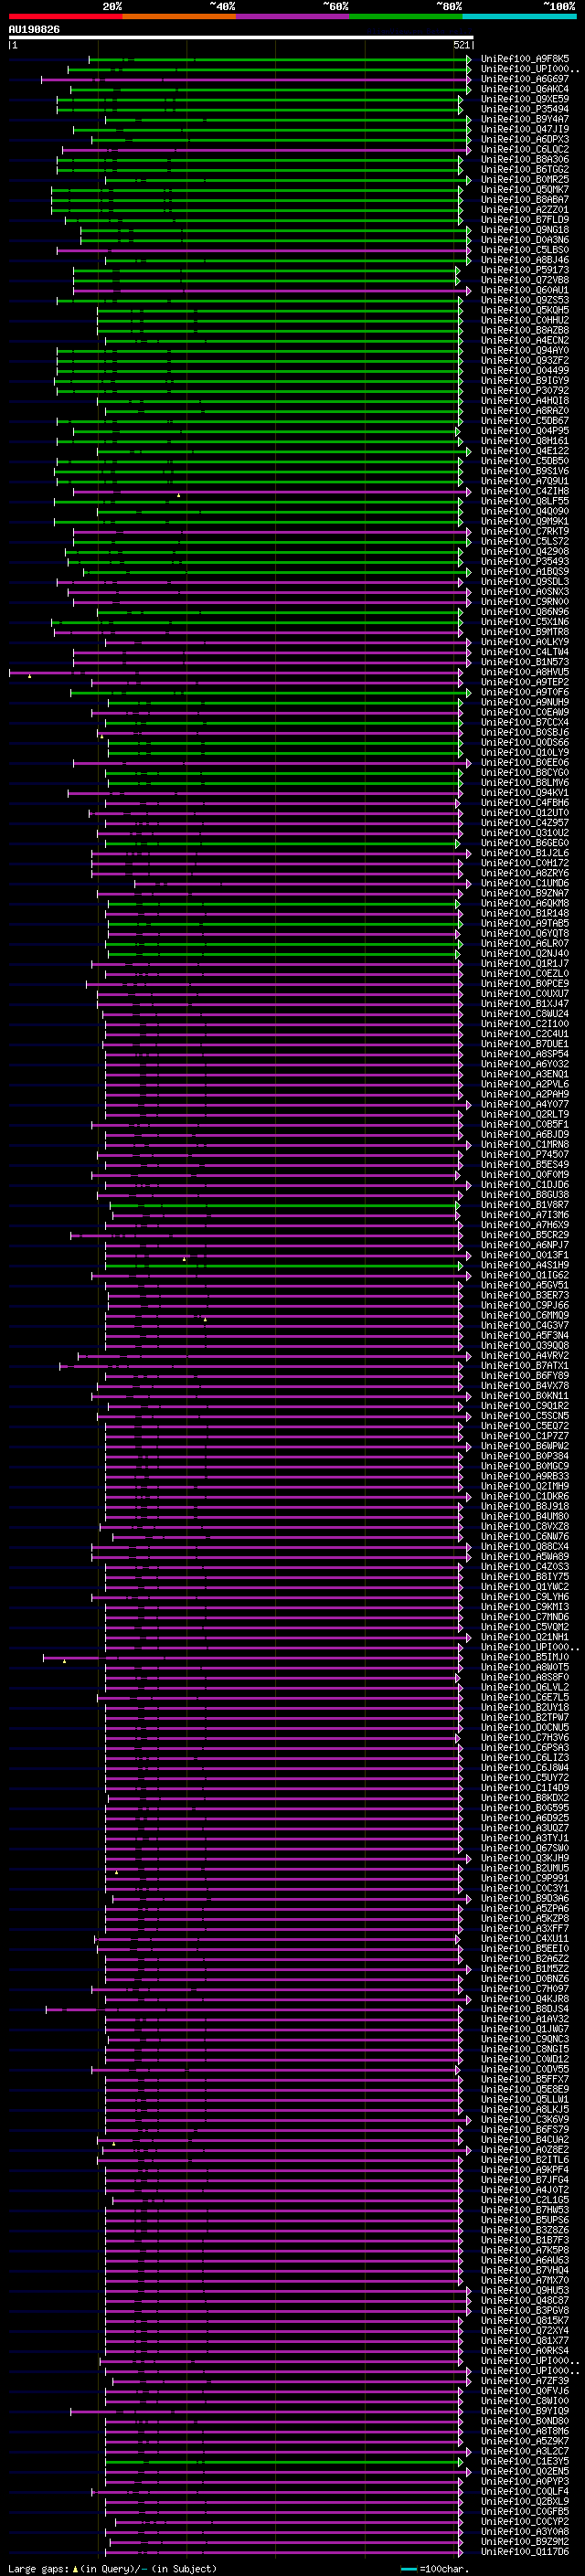Choose hit UniRef100_Q9NG18

524,230
